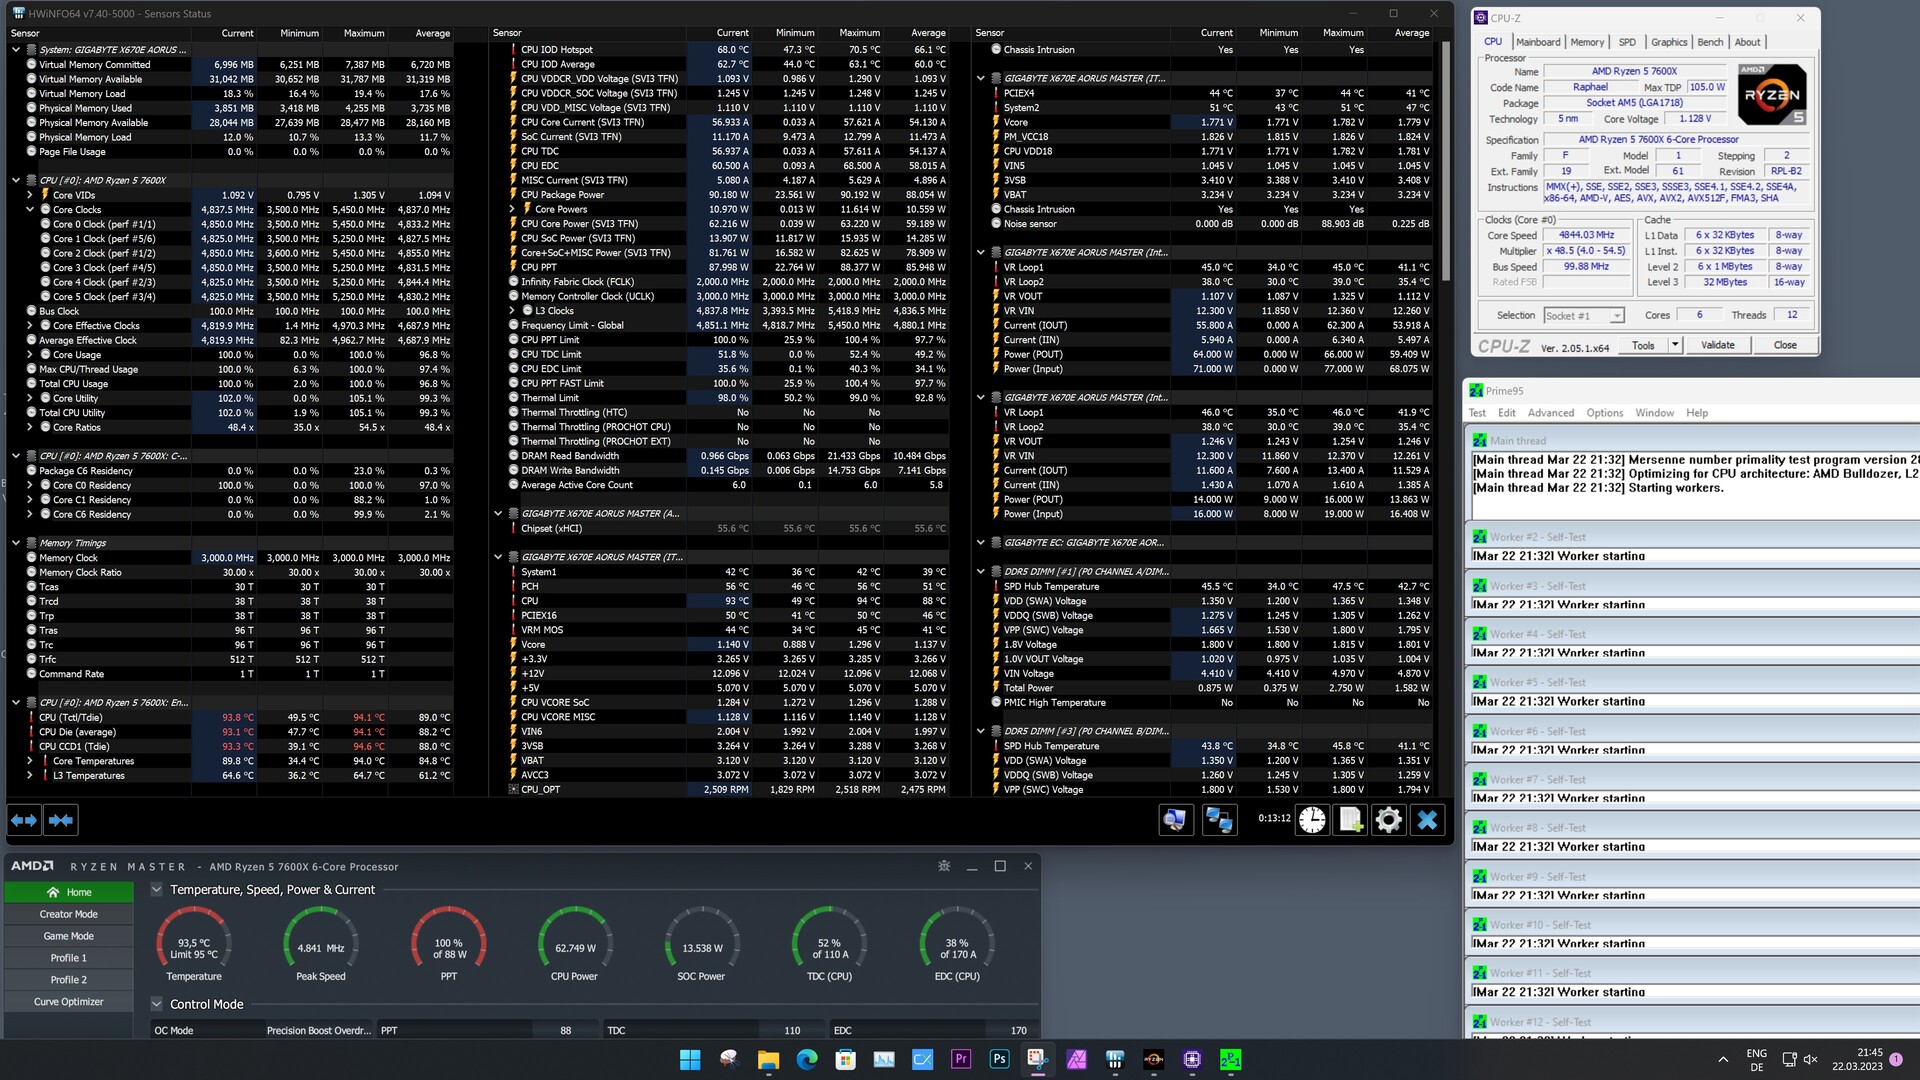Viewport: 1920px width, 1080px height.
Task: Collapse the Memory Timings section
Action: [x=16, y=543]
